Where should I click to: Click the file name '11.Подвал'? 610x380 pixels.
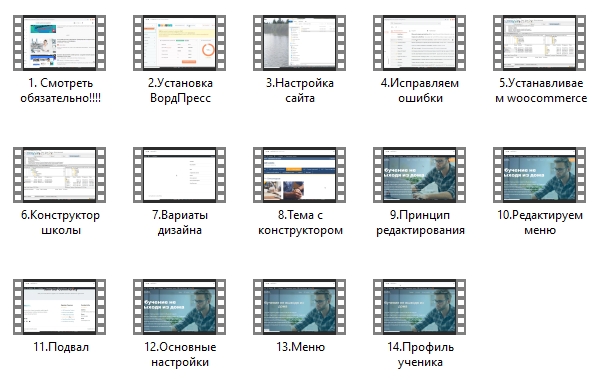point(61,347)
